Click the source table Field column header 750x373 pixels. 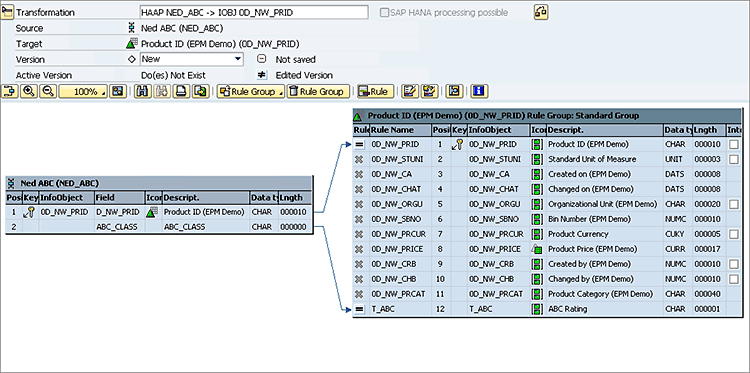pyautogui.click(x=119, y=197)
